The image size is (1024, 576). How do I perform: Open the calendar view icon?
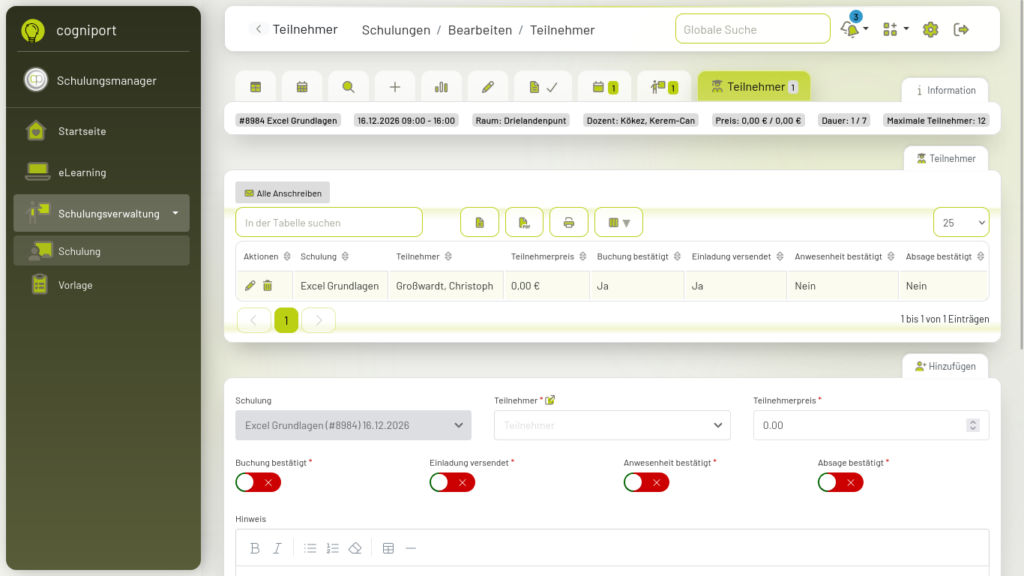[302, 87]
